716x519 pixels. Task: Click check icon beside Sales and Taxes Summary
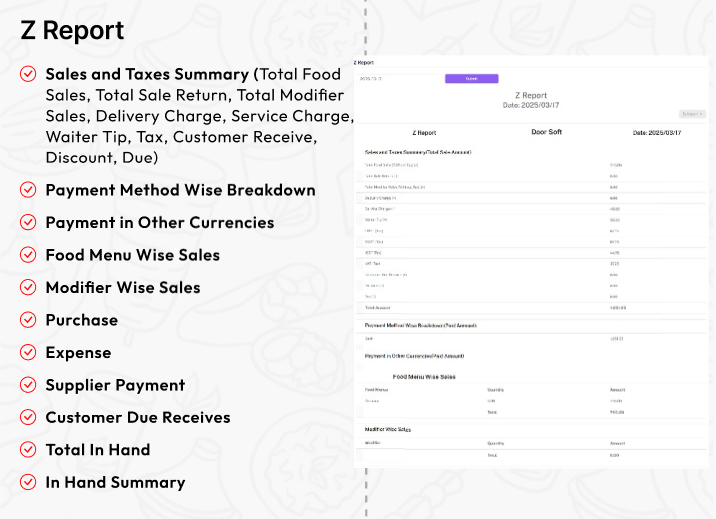coord(28,74)
